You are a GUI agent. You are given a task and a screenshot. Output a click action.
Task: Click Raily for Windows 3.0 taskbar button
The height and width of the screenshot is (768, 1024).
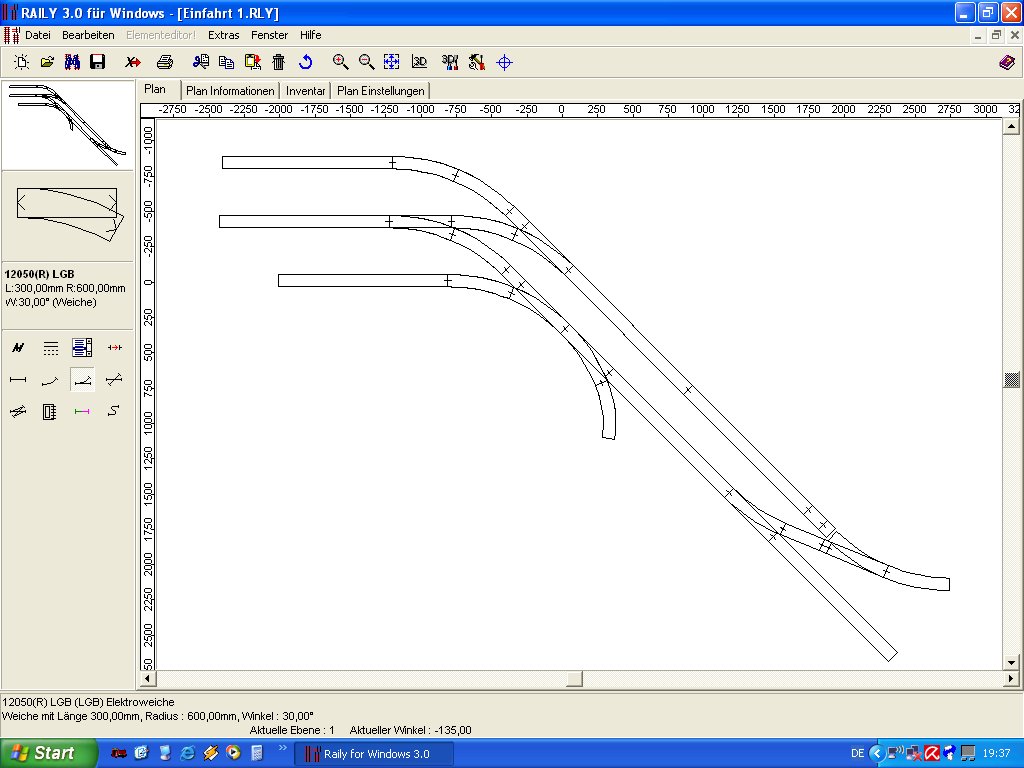pyautogui.click(x=374, y=754)
